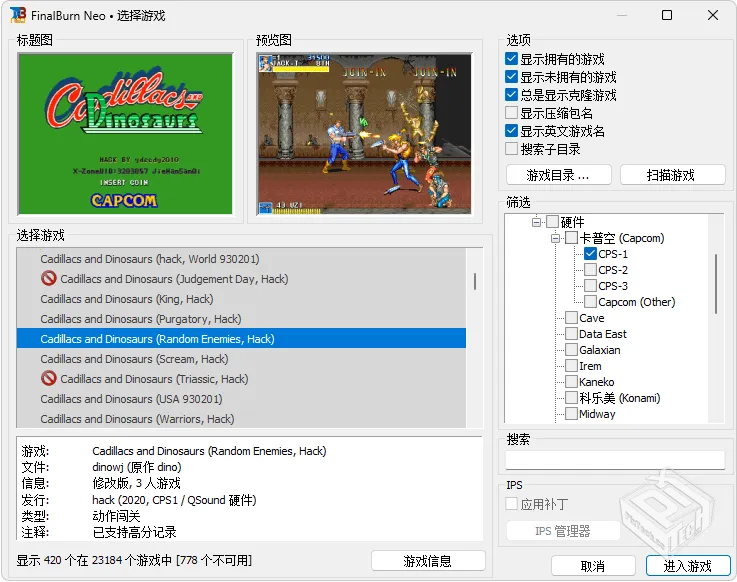Viewport: 737px width, 582px height.
Task: Open 游戏信息 details button
Action: click(427, 561)
